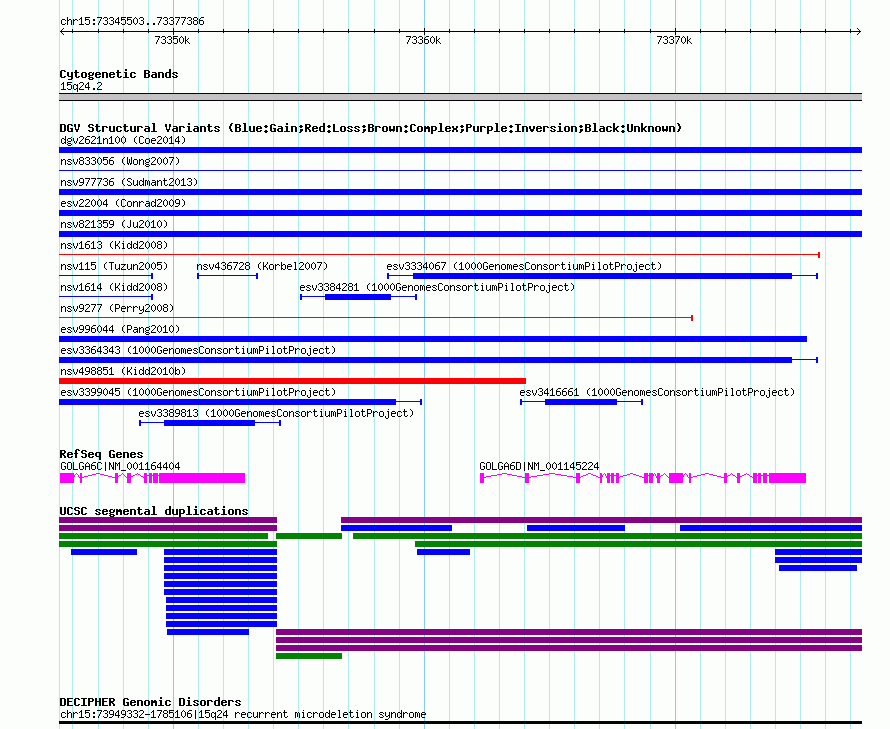Click the nsv436728 blue interval glyph

[x=228, y=276]
